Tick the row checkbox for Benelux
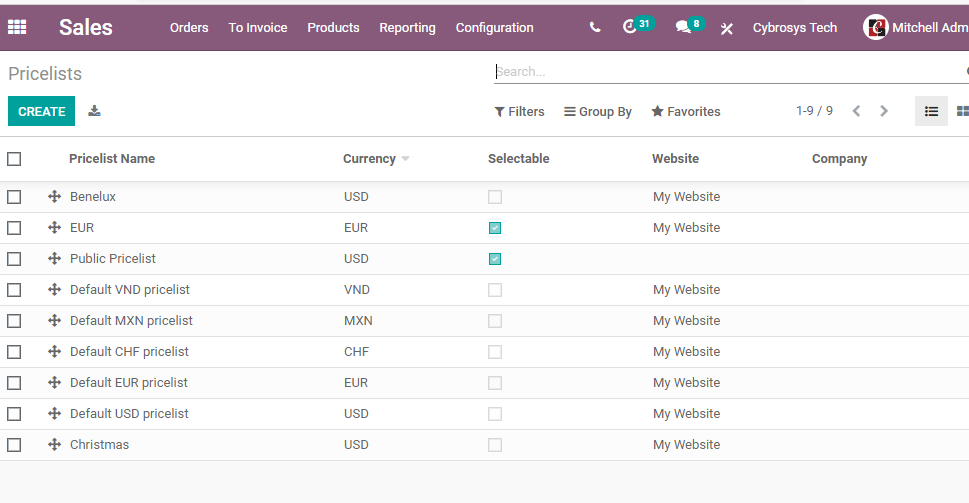969x503 pixels. coord(14,197)
